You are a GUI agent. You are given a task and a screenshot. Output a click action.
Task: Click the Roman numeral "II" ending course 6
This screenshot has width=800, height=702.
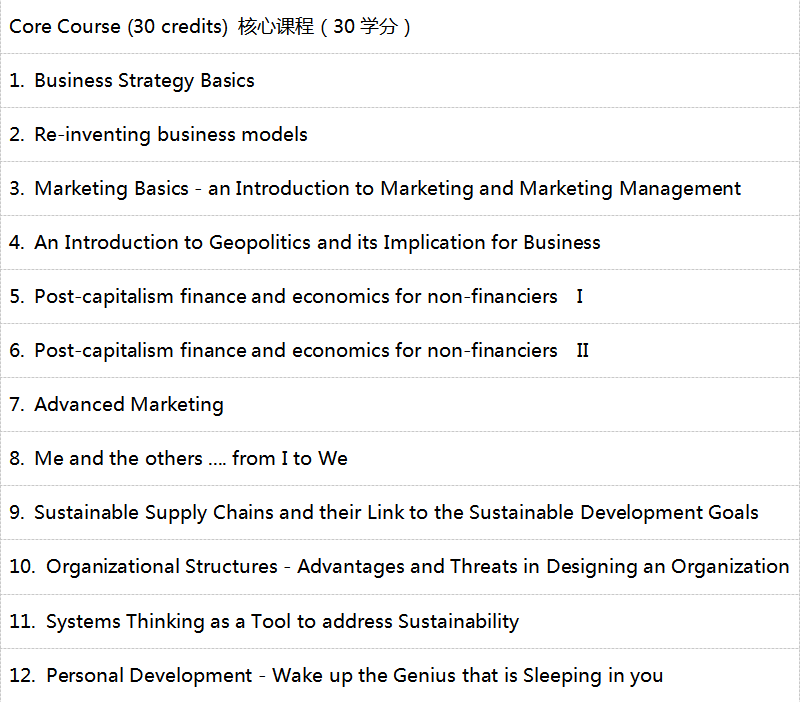click(x=583, y=351)
